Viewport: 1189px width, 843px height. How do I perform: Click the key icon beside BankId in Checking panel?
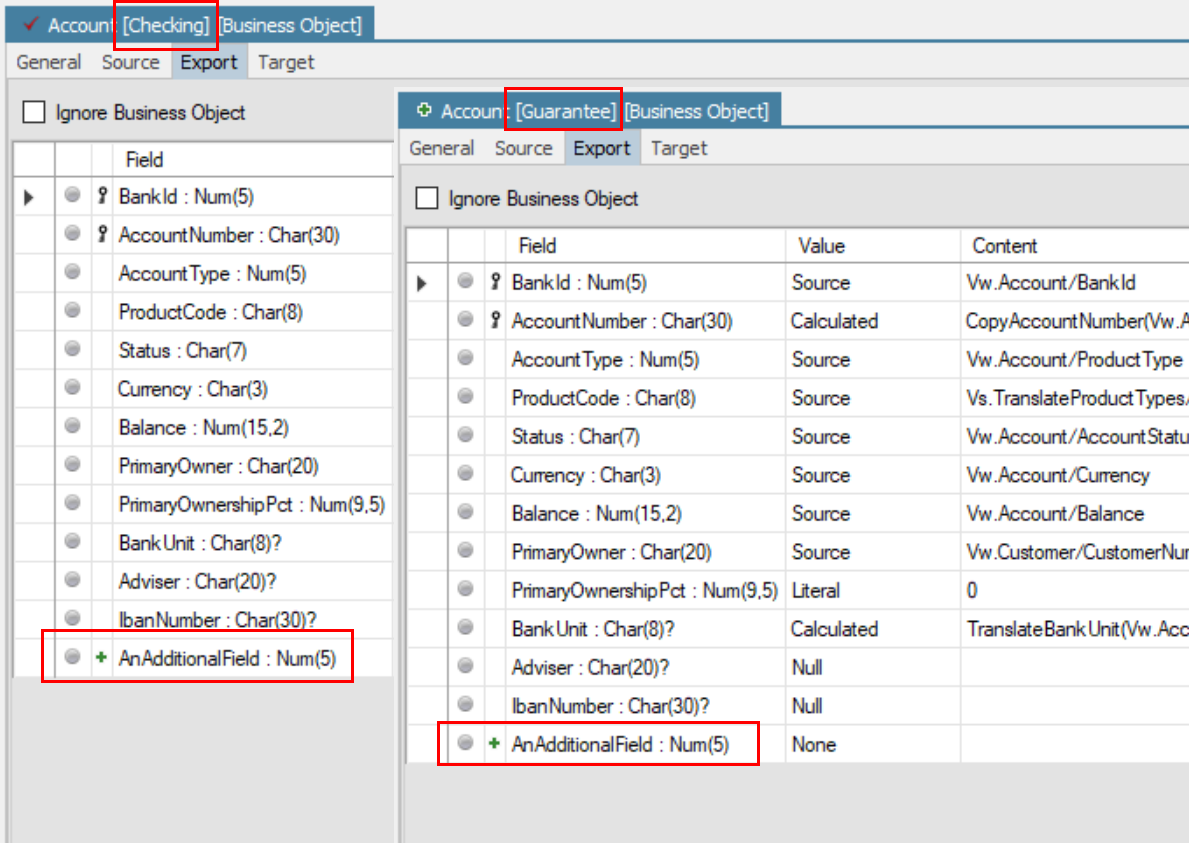point(100,196)
